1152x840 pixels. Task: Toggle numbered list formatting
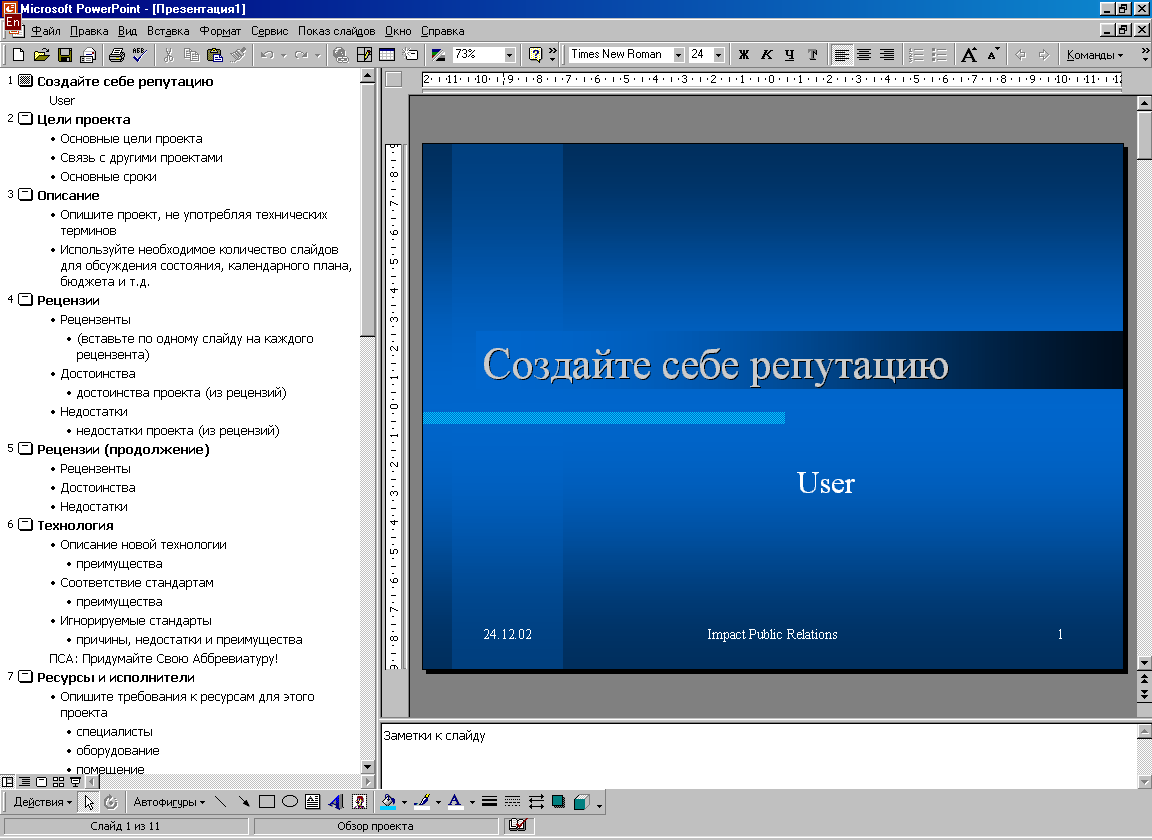[916, 54]
